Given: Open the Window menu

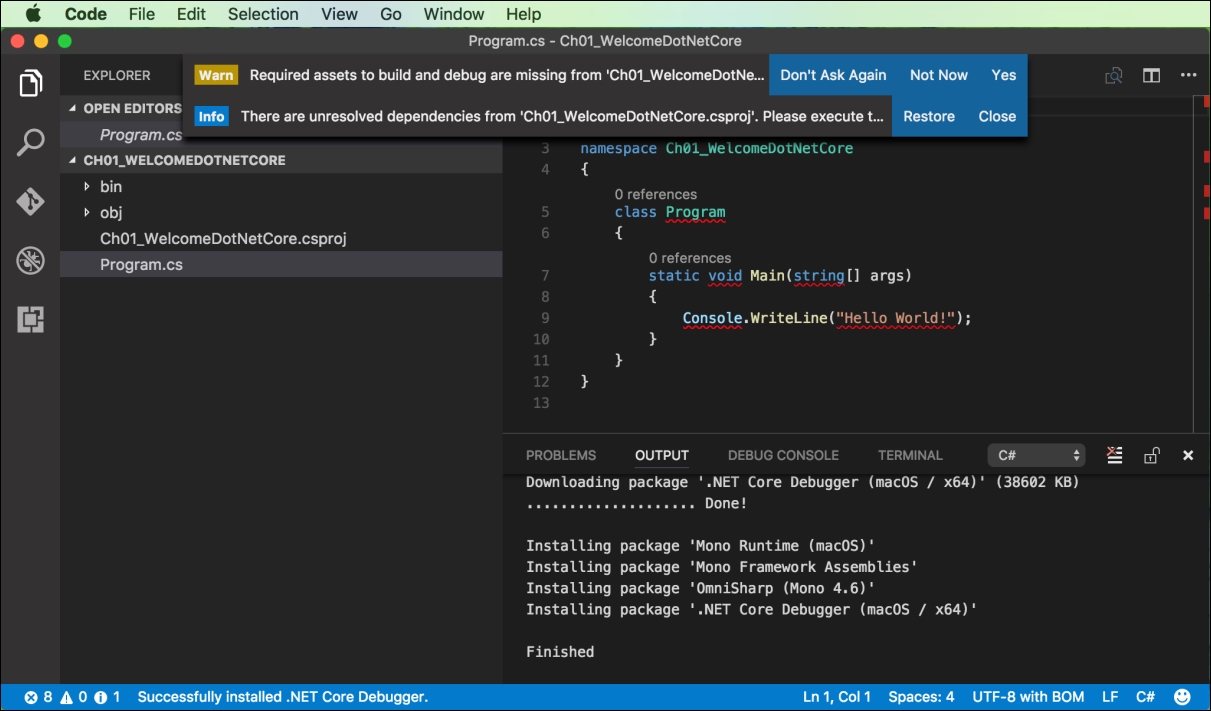Looking at the screenshot, I should pos(454,14).
